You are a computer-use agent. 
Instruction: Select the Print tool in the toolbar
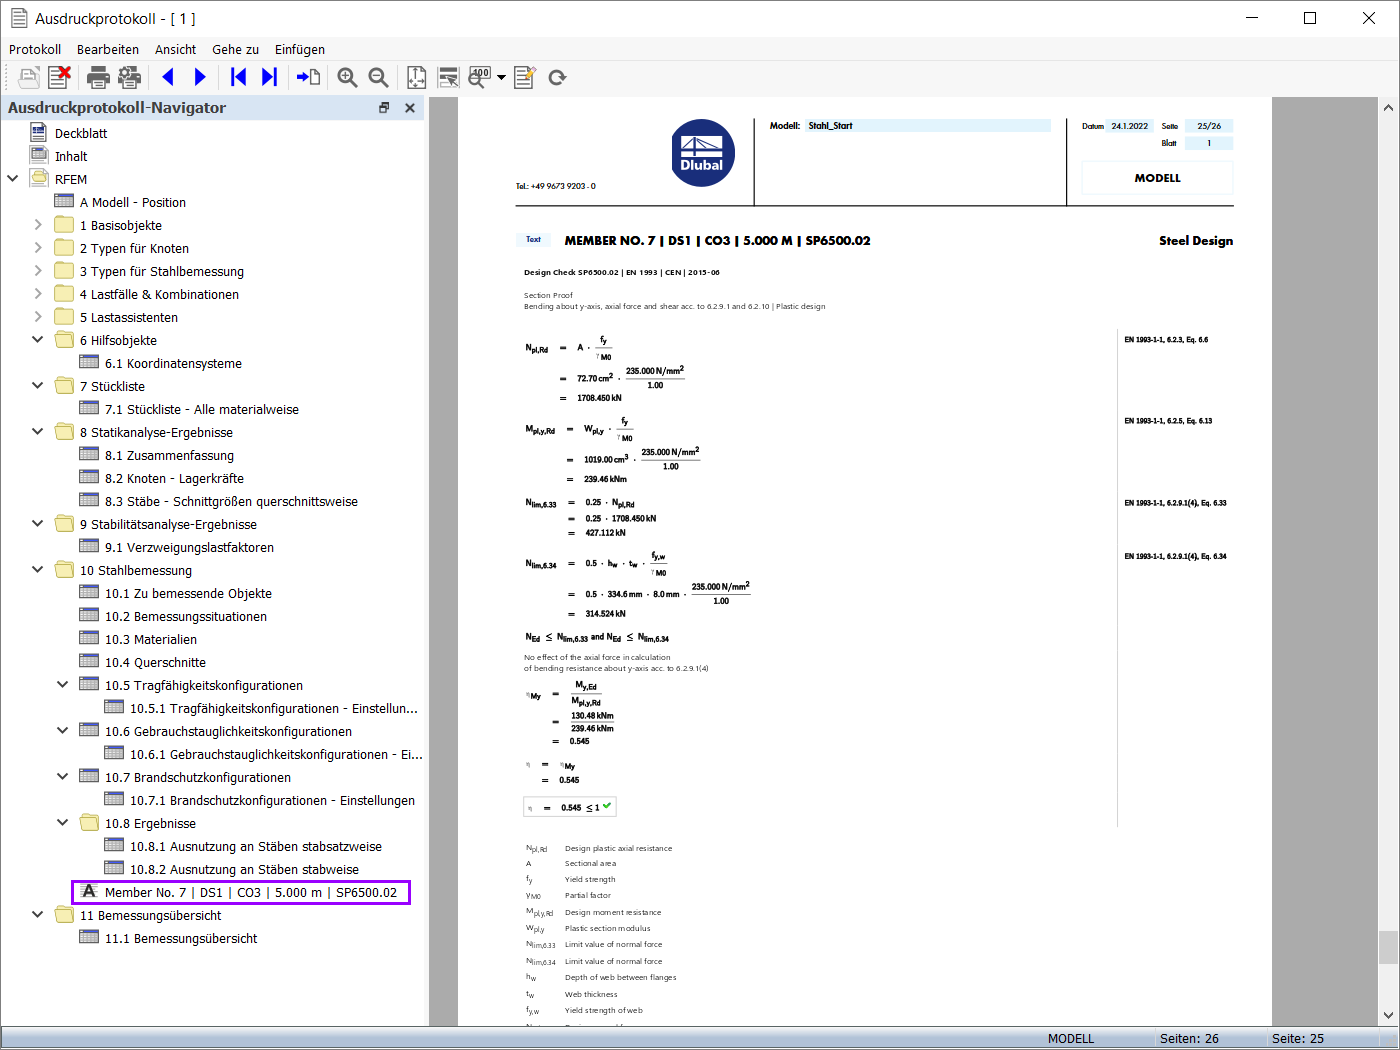coord(97,77)
